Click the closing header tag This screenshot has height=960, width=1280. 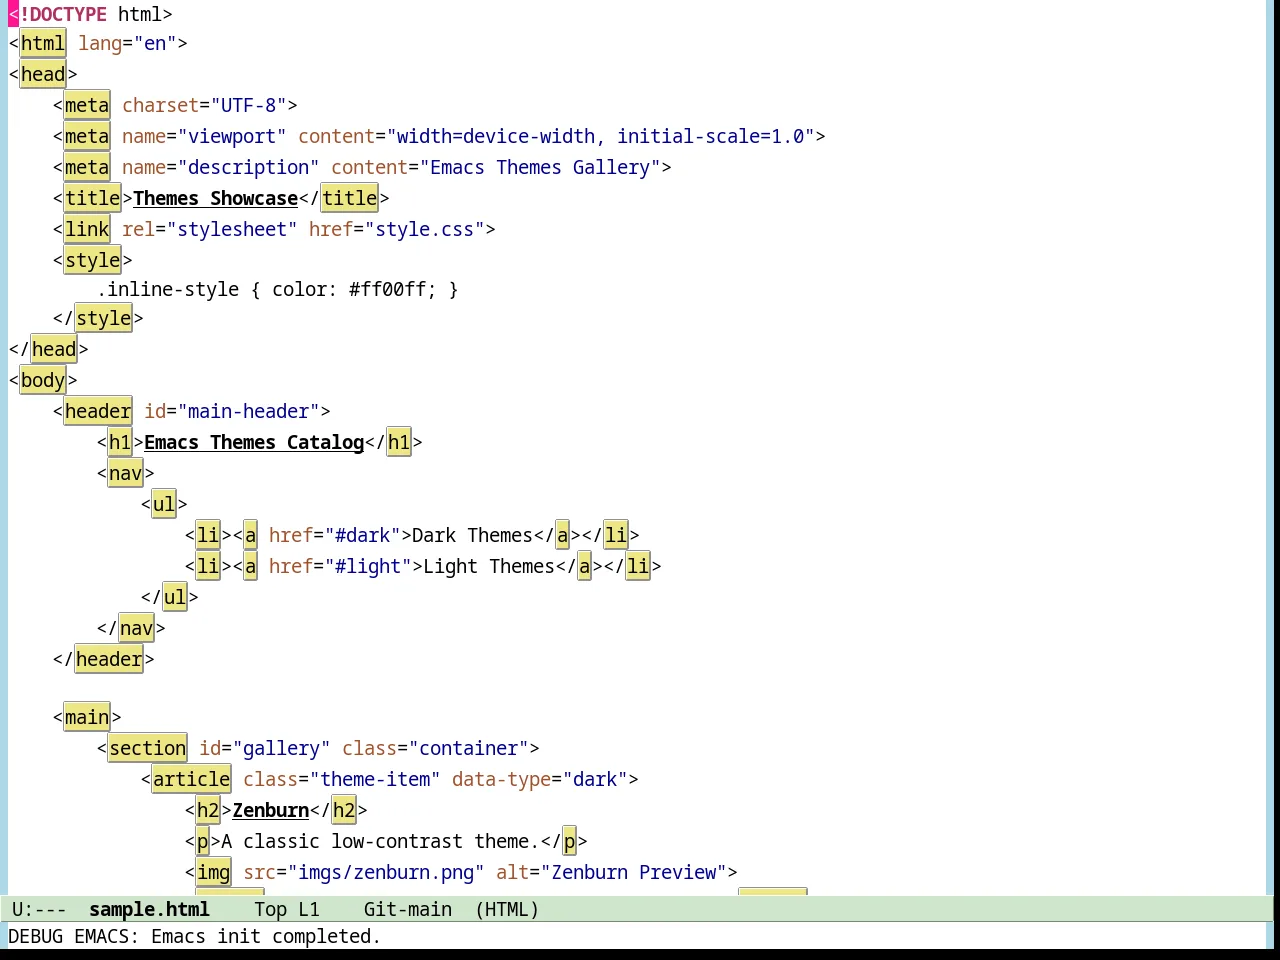(103, 659)
